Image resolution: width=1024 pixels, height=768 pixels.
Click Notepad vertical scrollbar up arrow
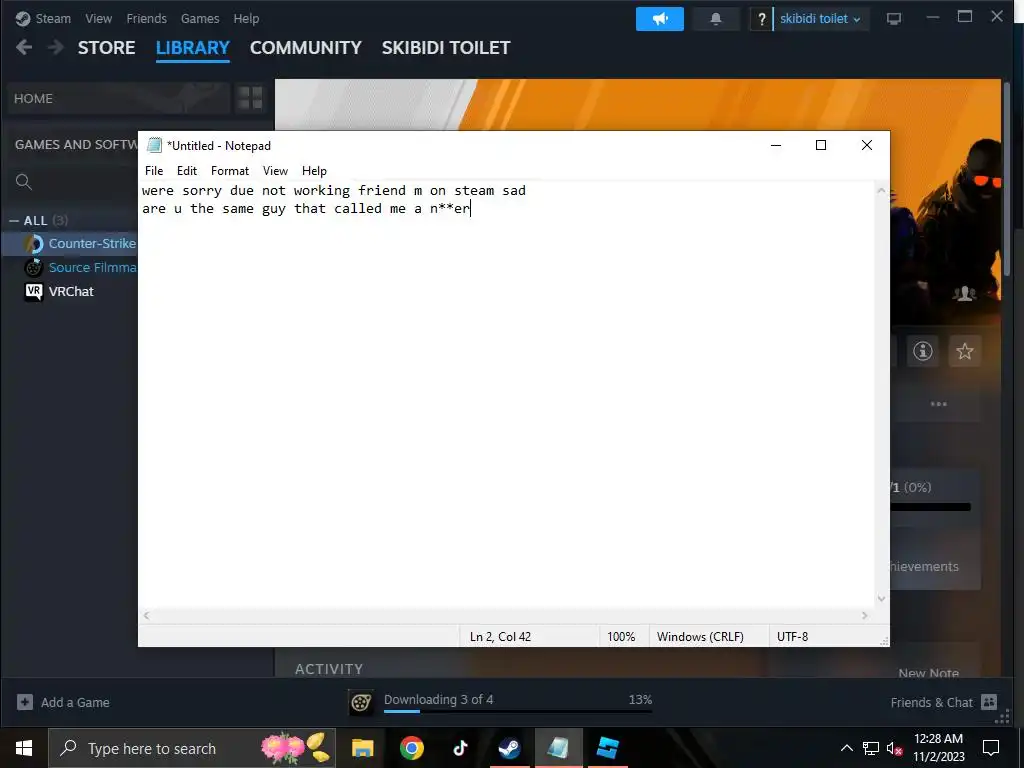[882, 191]
